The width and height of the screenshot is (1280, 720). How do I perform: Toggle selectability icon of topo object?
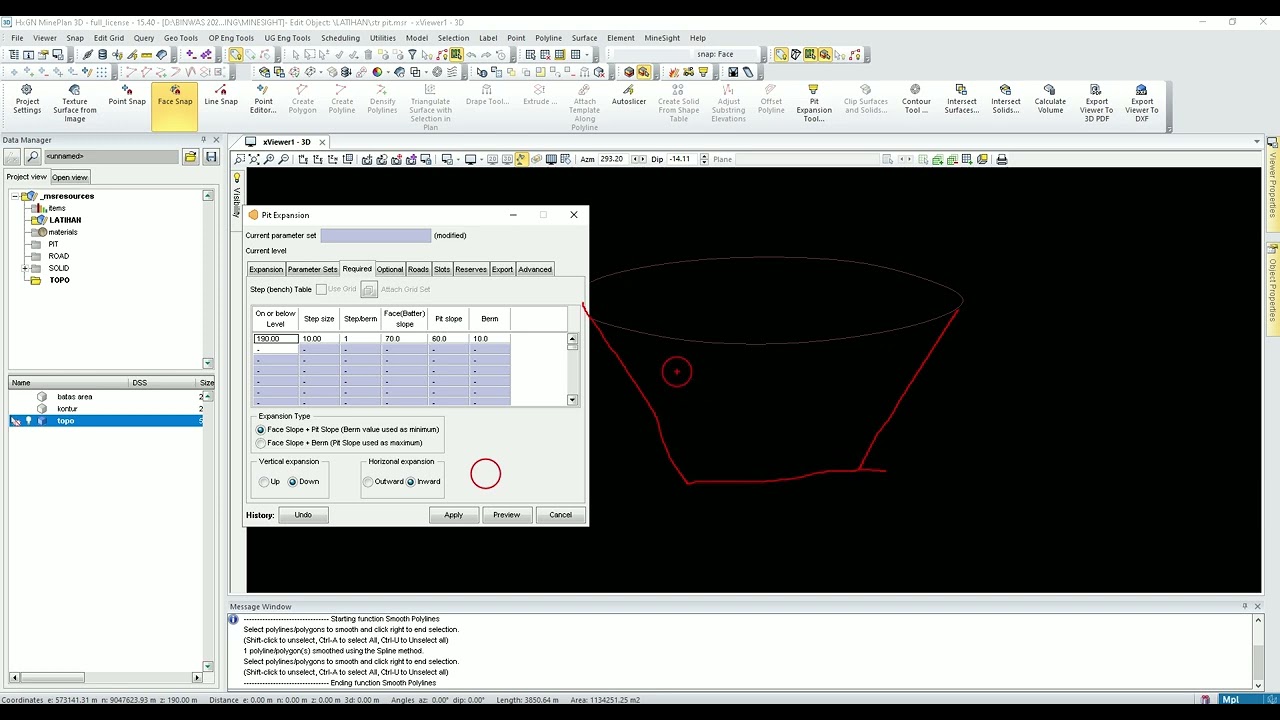[15, 421]
